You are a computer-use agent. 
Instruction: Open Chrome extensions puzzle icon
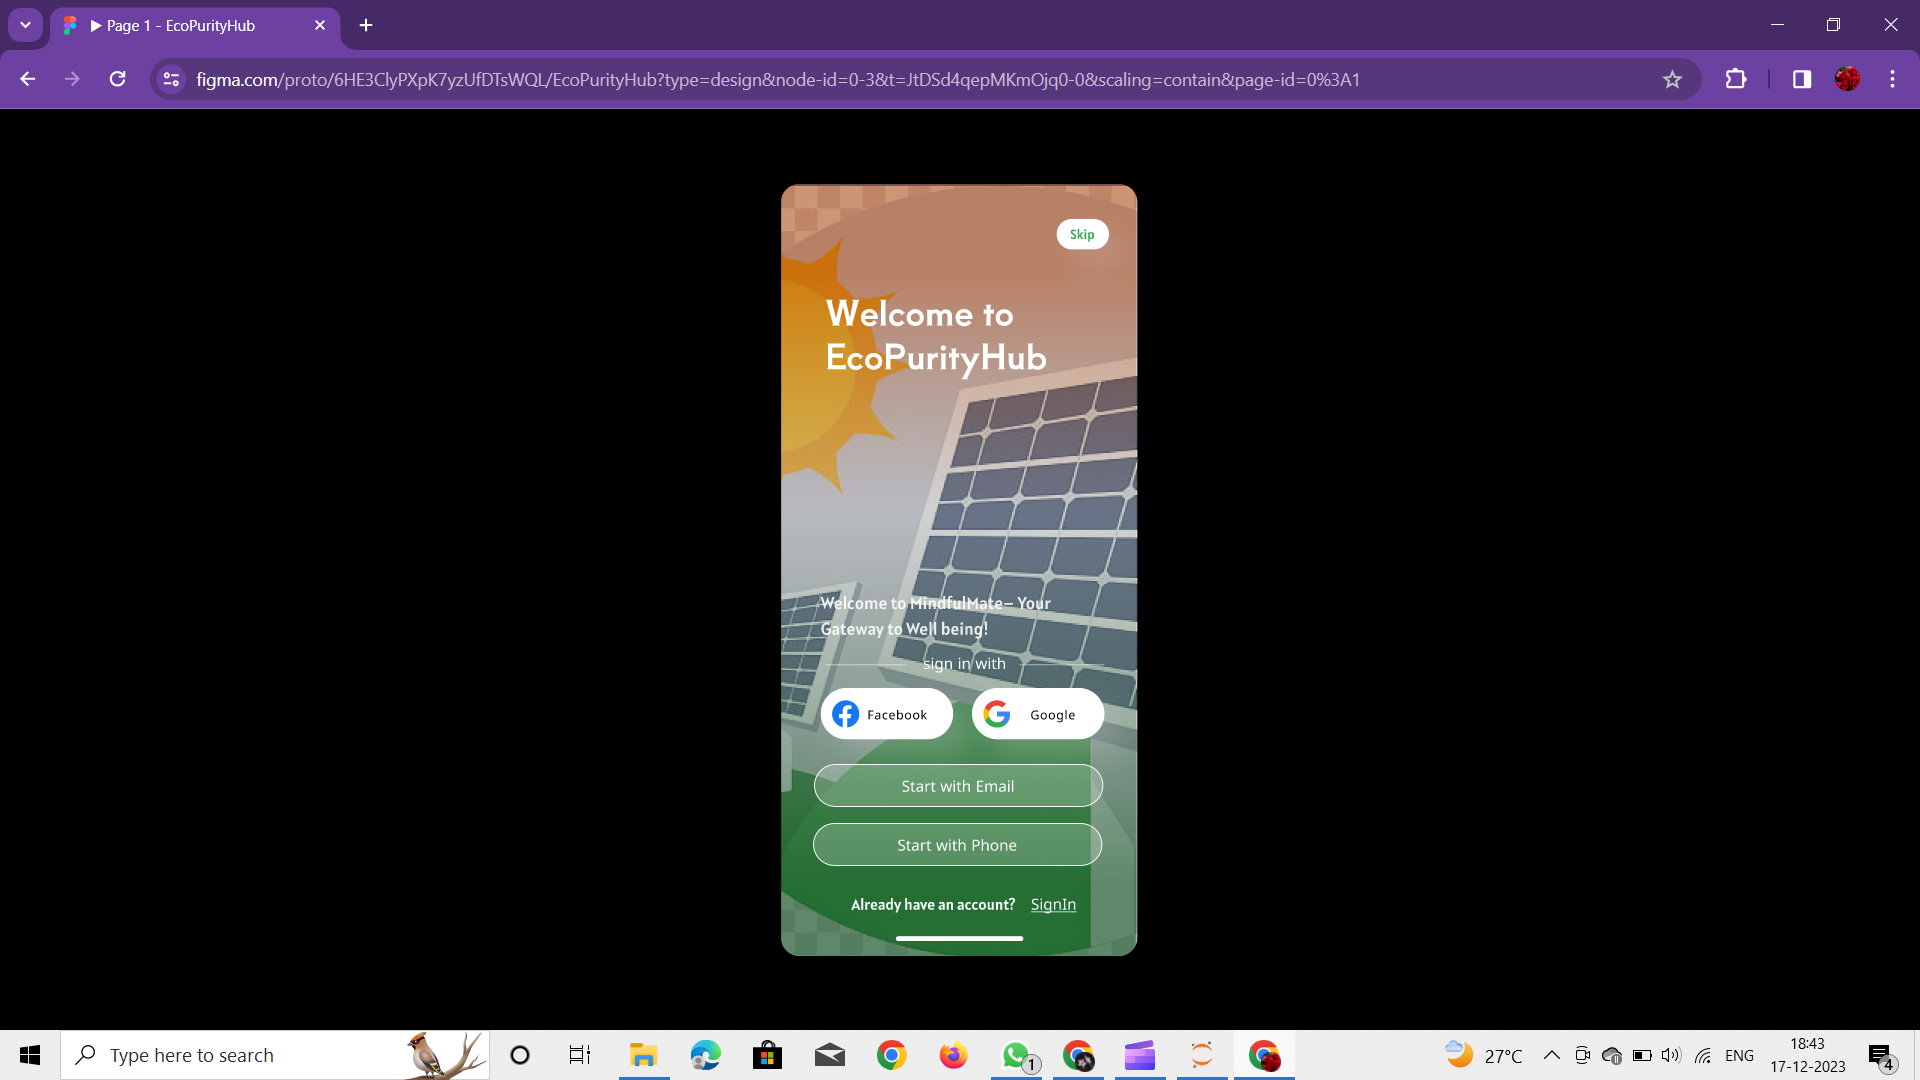[x=1736, y=80]
